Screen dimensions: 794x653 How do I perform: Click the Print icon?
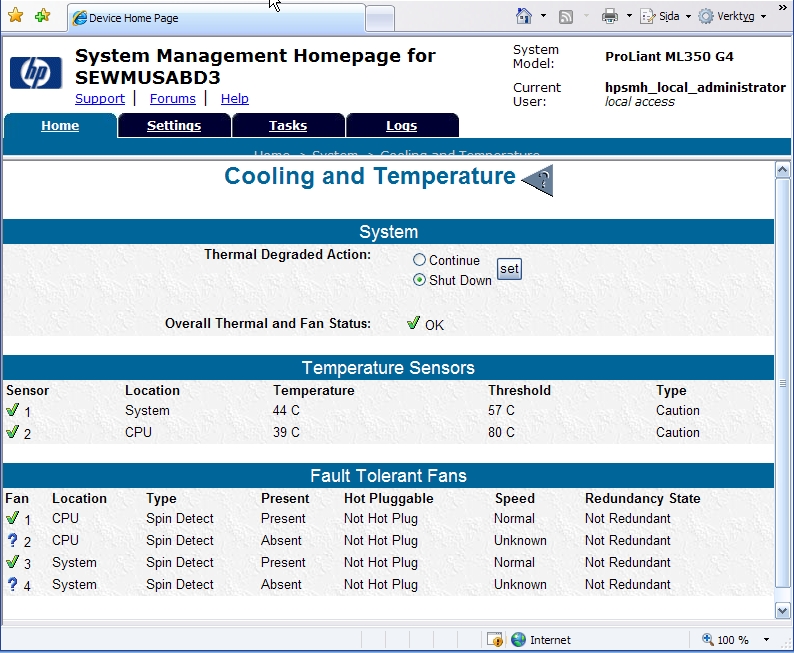coord(610,16)
